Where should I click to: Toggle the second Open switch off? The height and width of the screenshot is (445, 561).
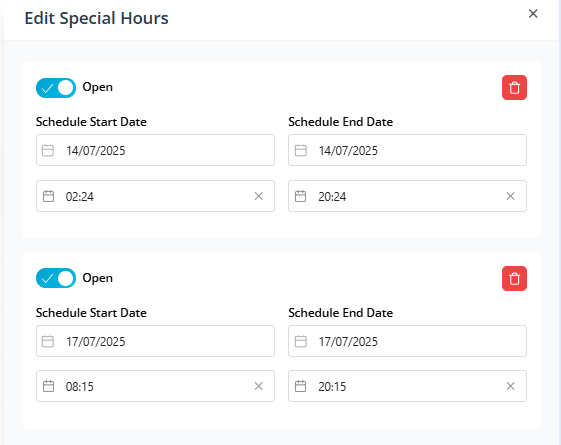pyautogui.click(x=56, y=278)
